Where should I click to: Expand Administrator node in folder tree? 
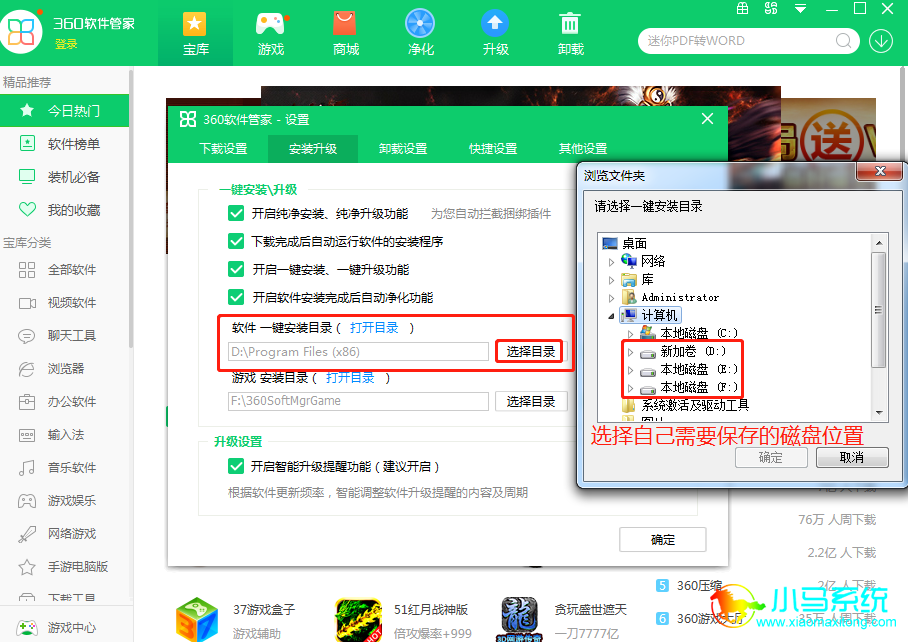[612, 298]
